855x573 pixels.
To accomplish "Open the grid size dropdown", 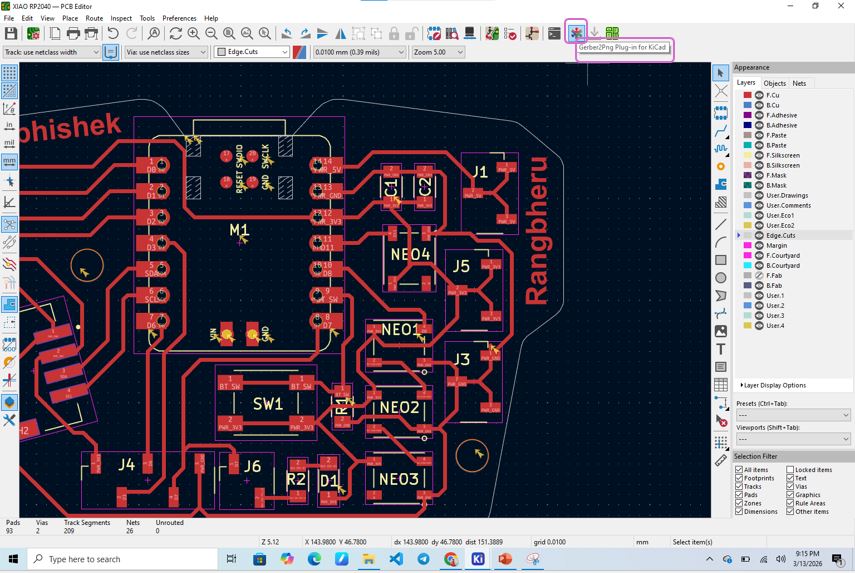I will click(359, 52).
